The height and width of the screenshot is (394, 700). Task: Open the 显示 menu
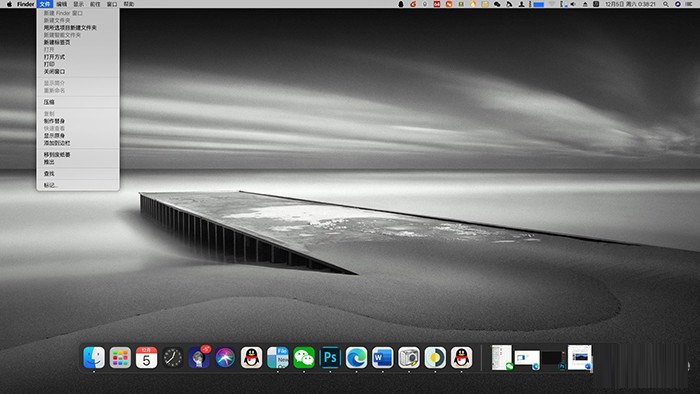click(79, 4)
